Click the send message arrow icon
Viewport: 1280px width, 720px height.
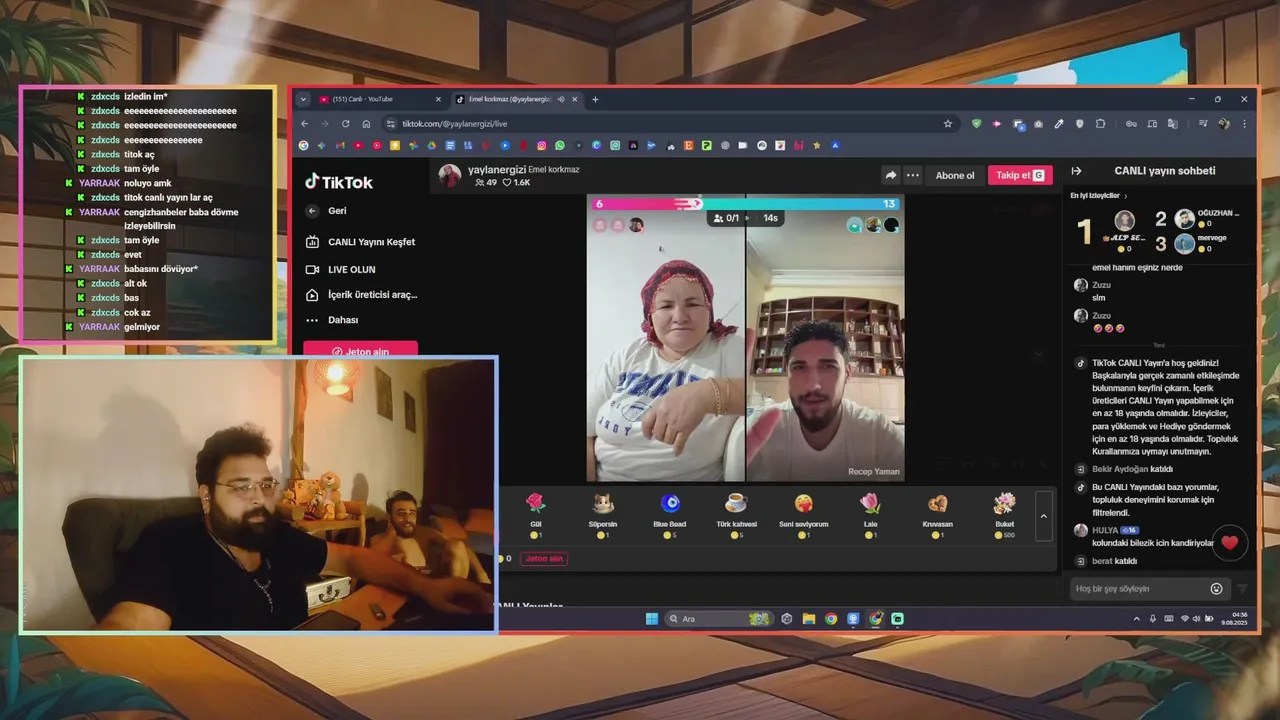pos(1243,589)
